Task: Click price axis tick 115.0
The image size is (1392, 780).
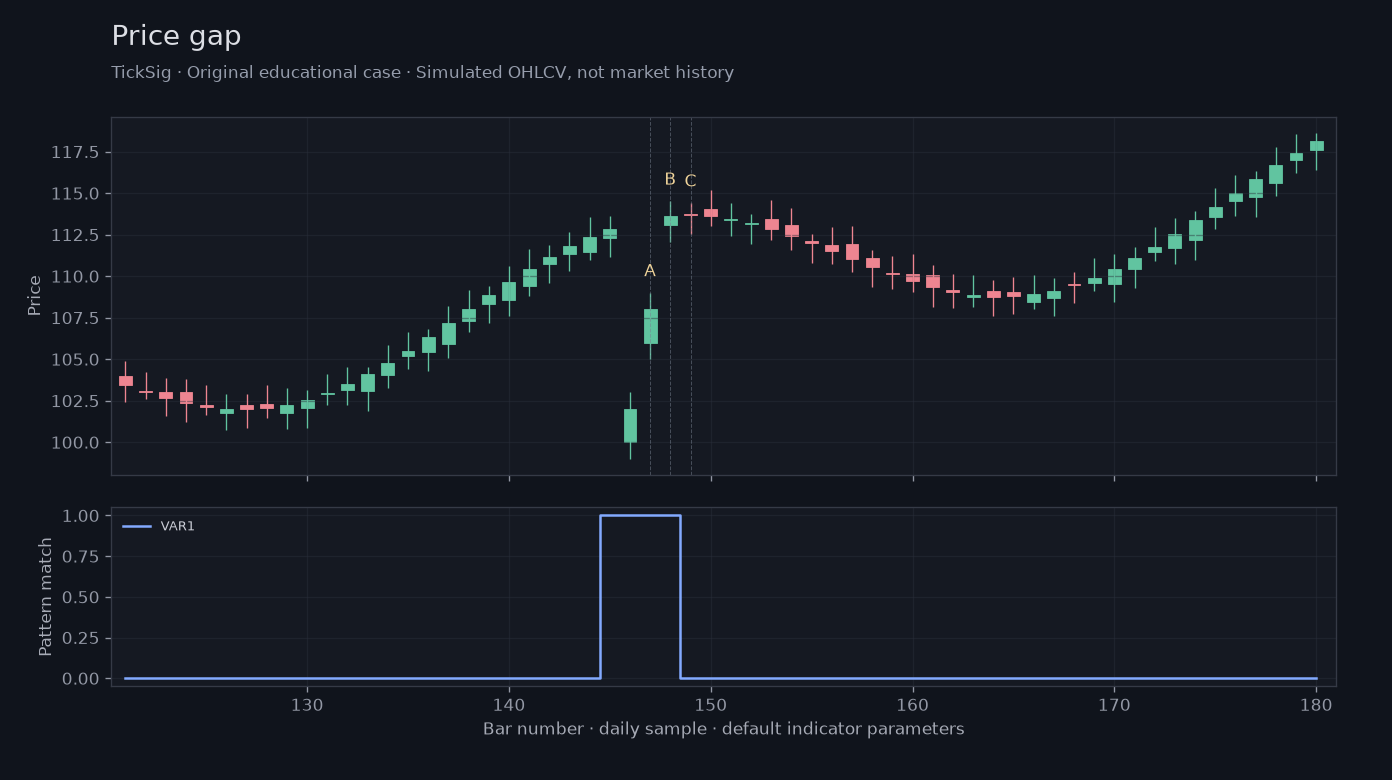Action: coord(76,193)
